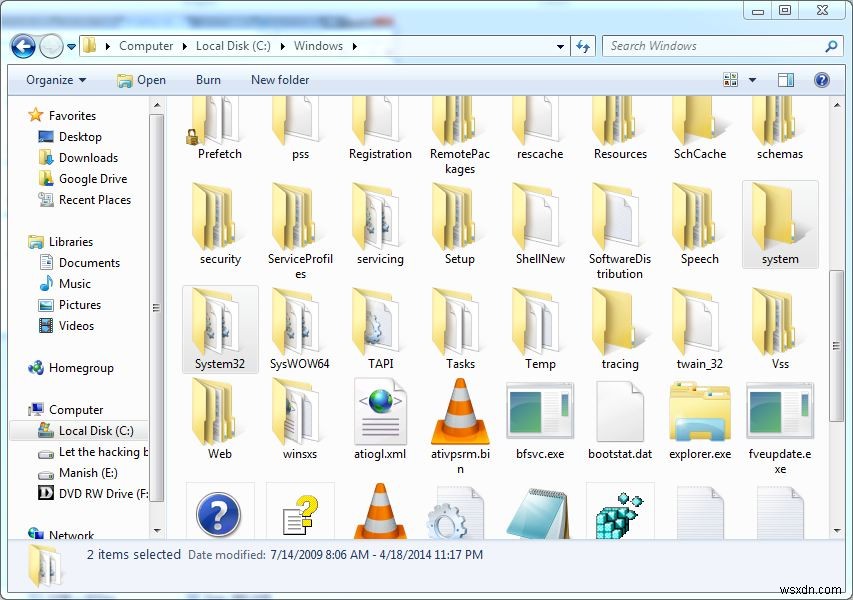
Task: Open the Music library
Action: click(65, 283)
